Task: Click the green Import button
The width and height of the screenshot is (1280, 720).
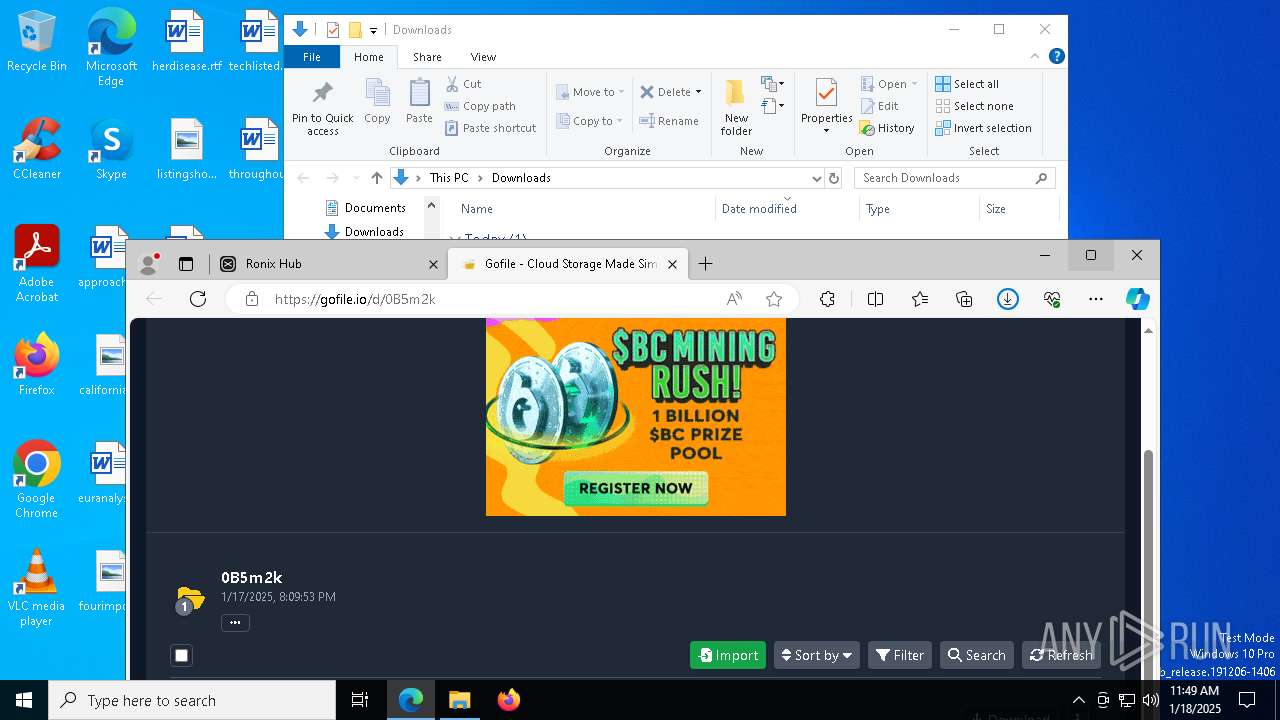Action: (728, 655)
